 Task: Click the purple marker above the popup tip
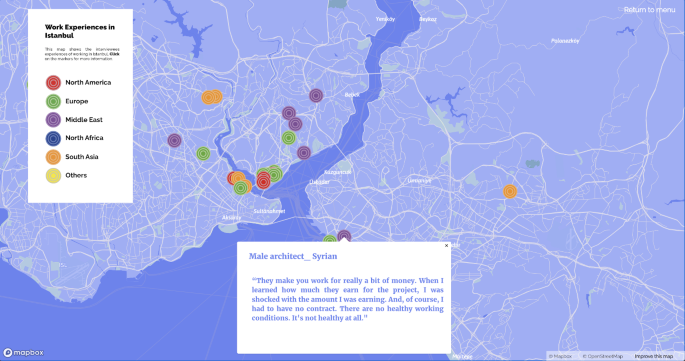tap(344, 236)
